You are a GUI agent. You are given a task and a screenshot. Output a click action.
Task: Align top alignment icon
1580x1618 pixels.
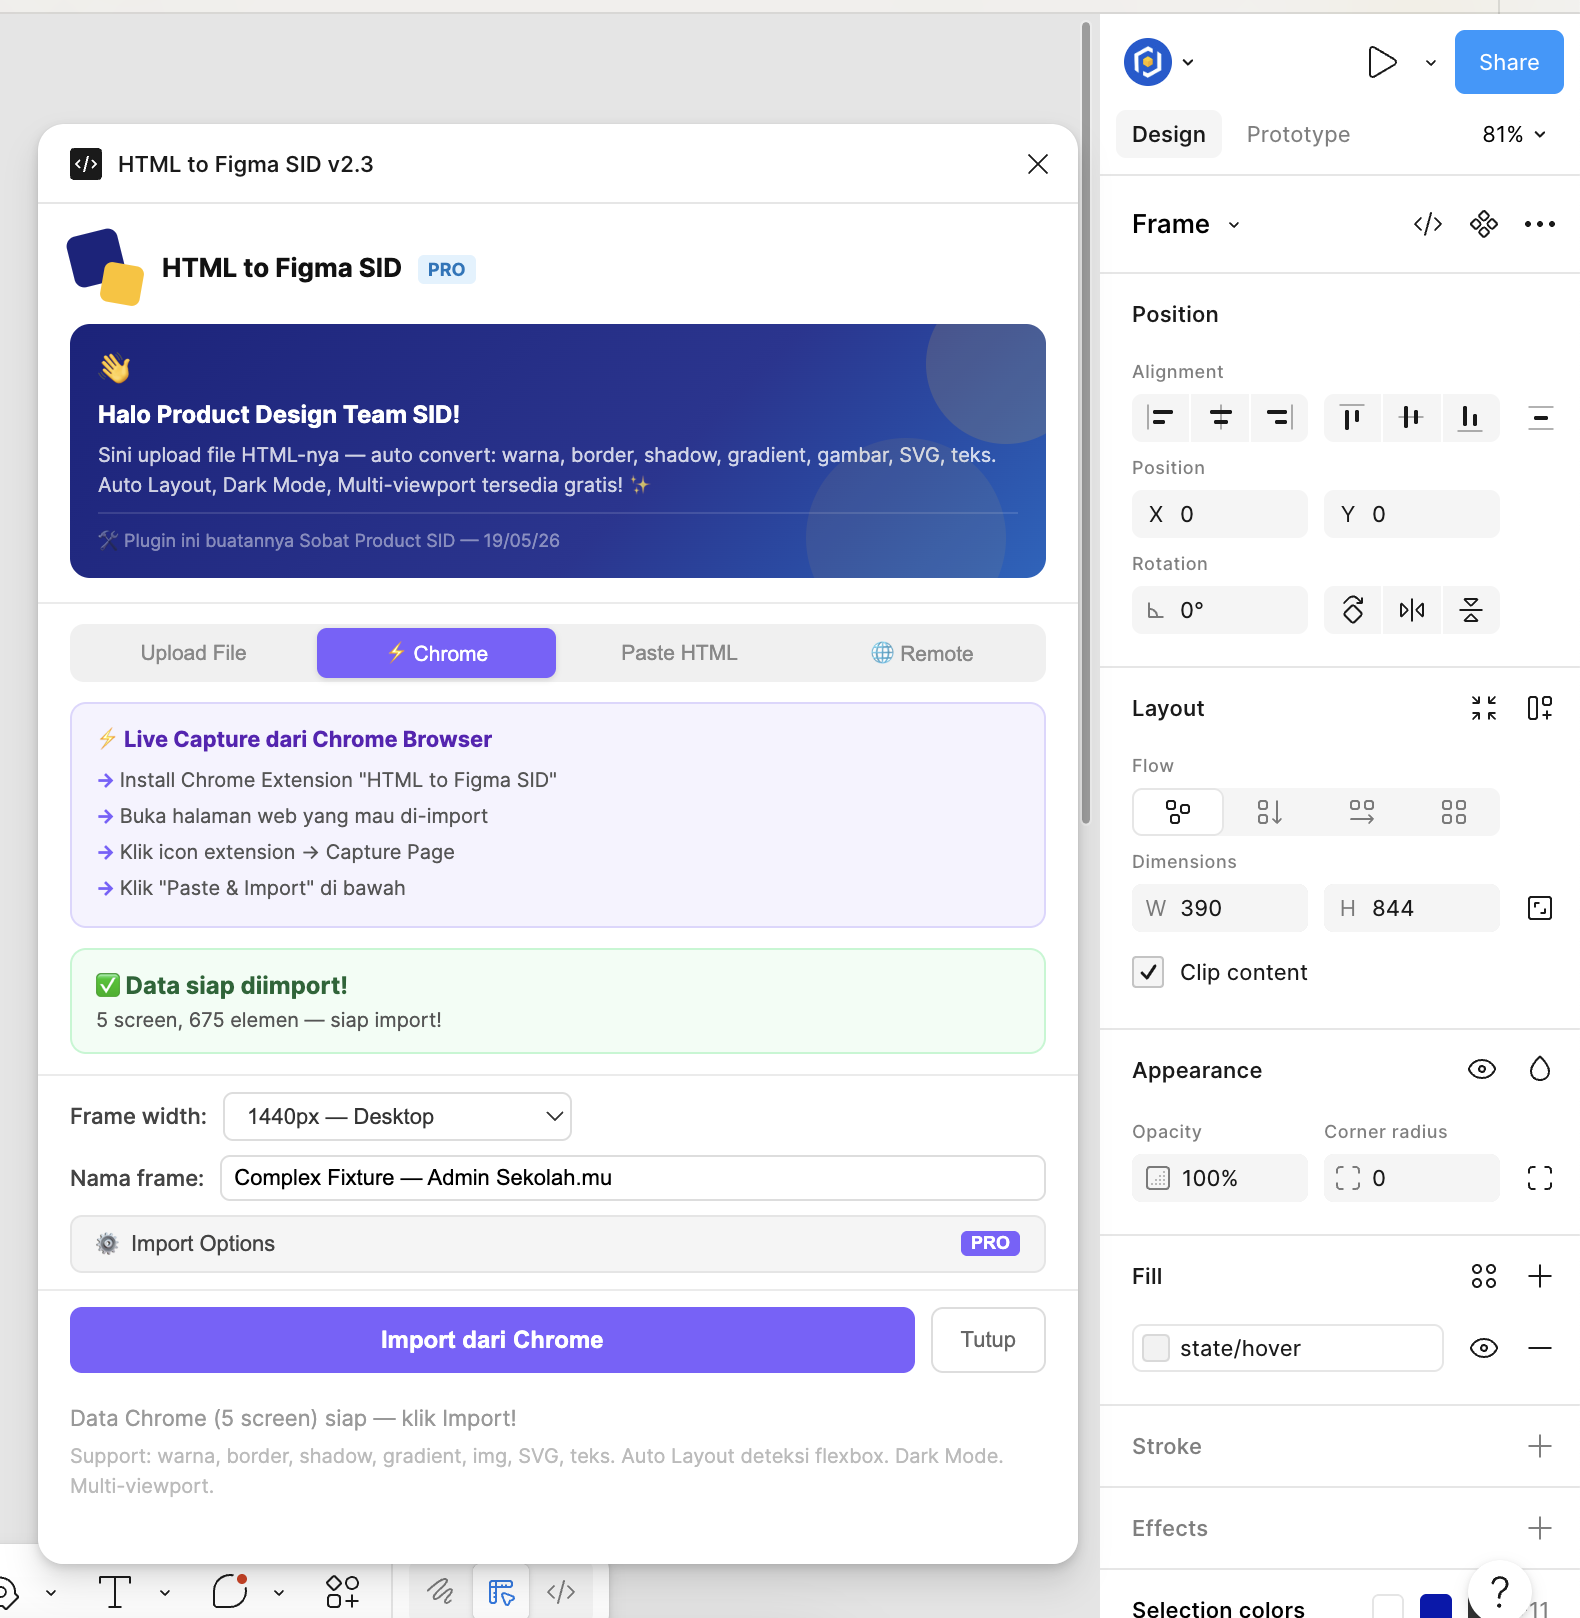pyautogui.click(x=1352, y=417)
